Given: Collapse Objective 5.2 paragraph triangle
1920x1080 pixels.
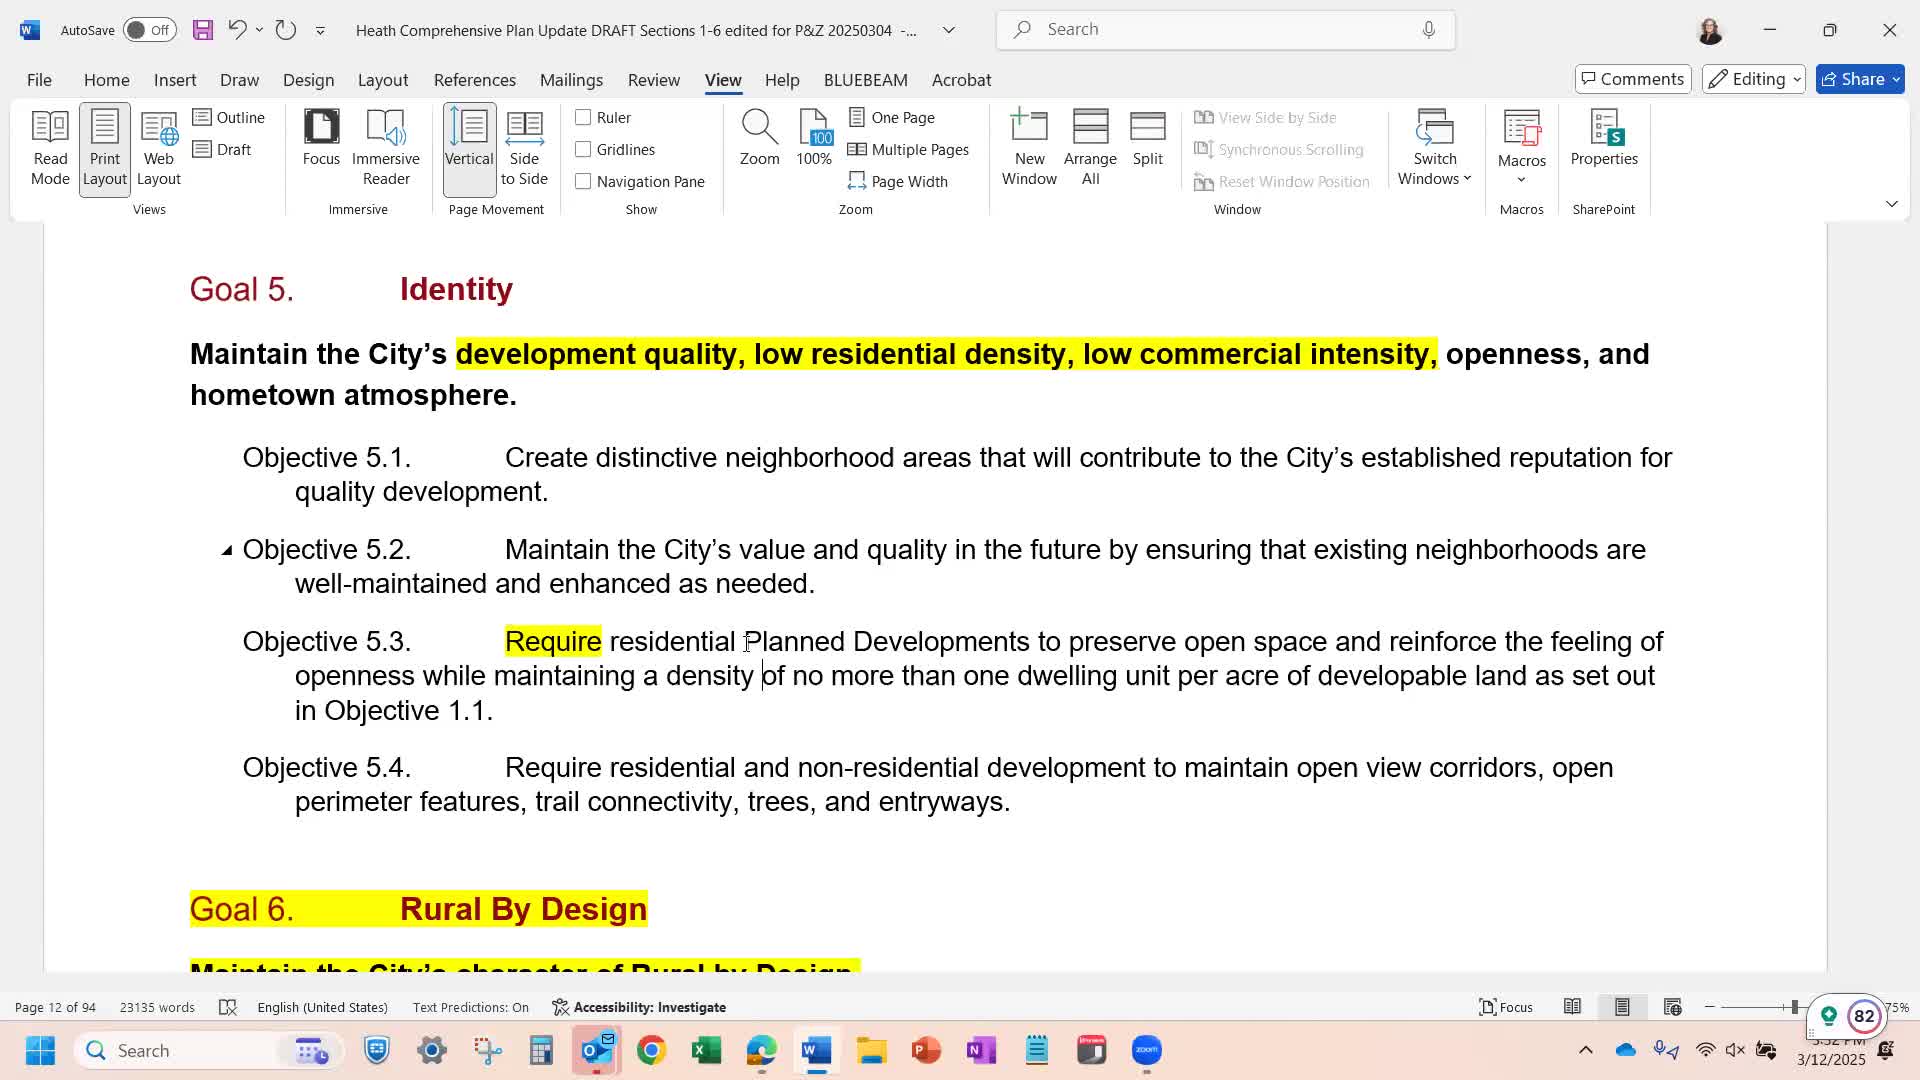Looking at the screenshot, I should pyautogui.click(x=227, y=550).
